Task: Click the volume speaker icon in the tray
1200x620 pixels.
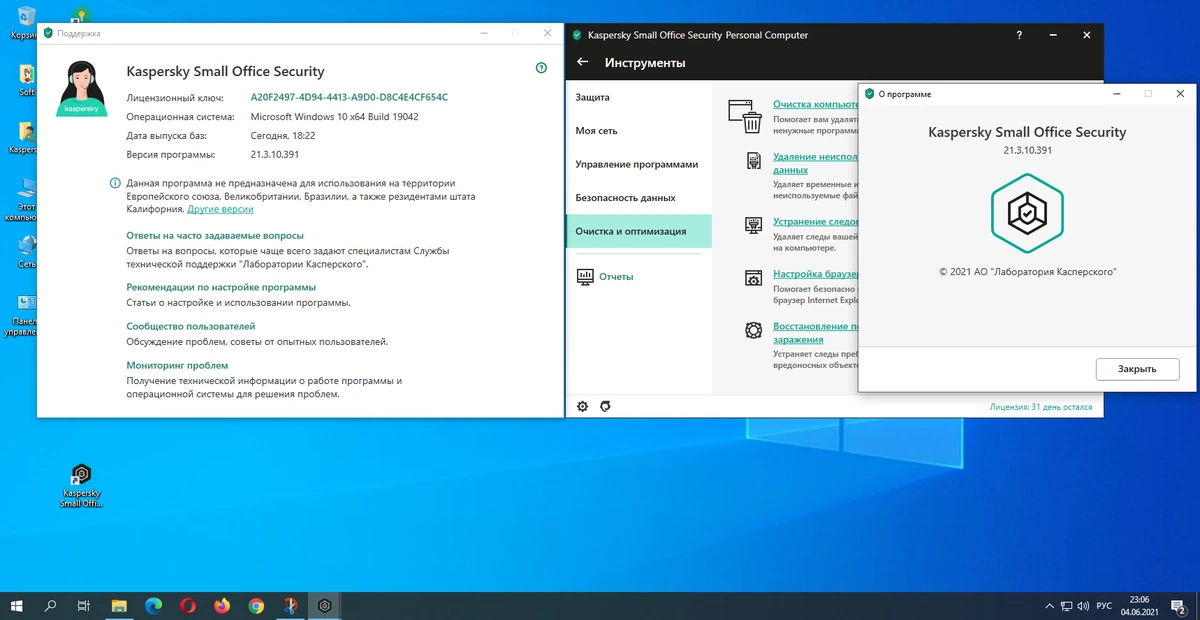Action: click(x=1083, y=606)
